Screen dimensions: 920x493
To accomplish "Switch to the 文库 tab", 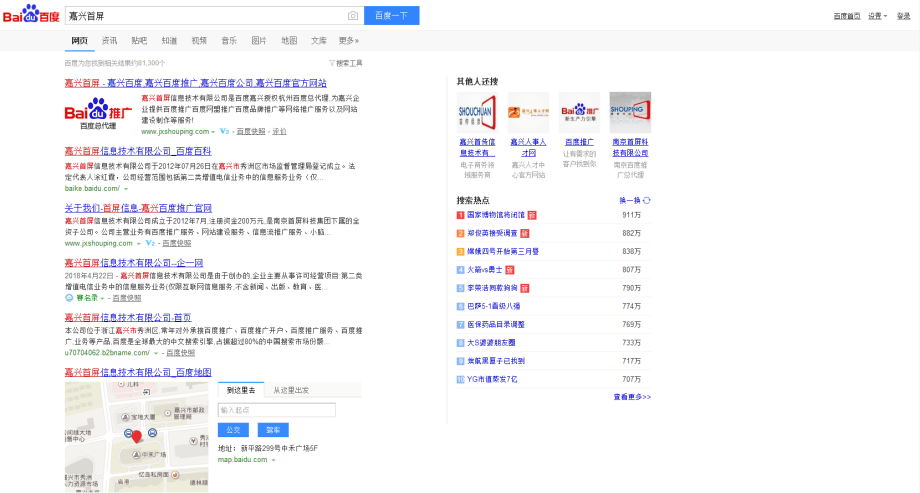I will coord(319,40).
